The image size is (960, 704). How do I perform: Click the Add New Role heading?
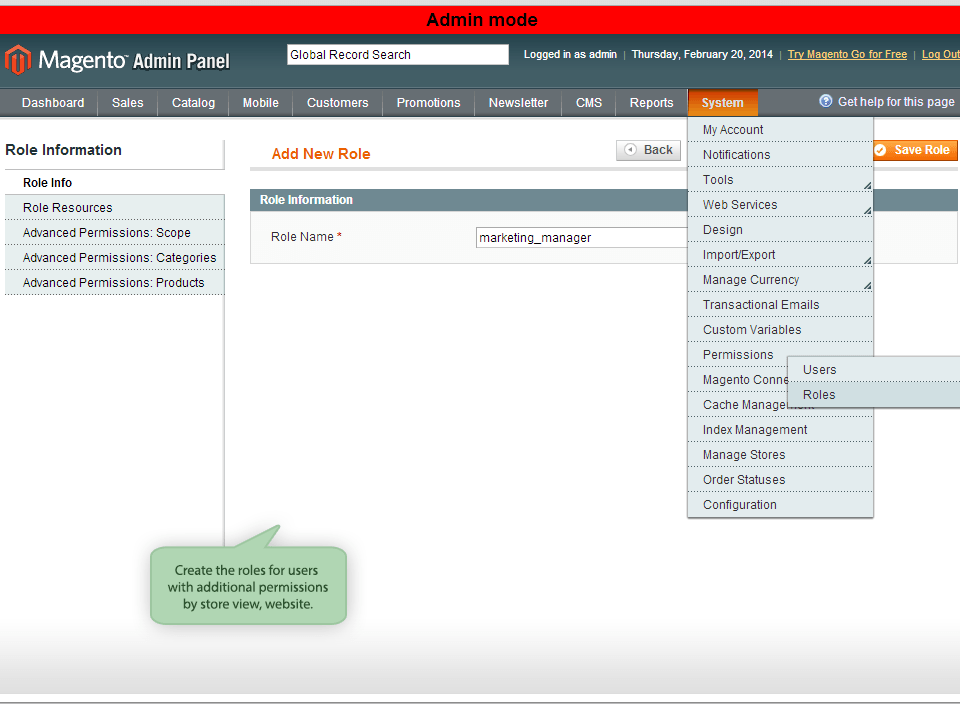coord(321,154)
